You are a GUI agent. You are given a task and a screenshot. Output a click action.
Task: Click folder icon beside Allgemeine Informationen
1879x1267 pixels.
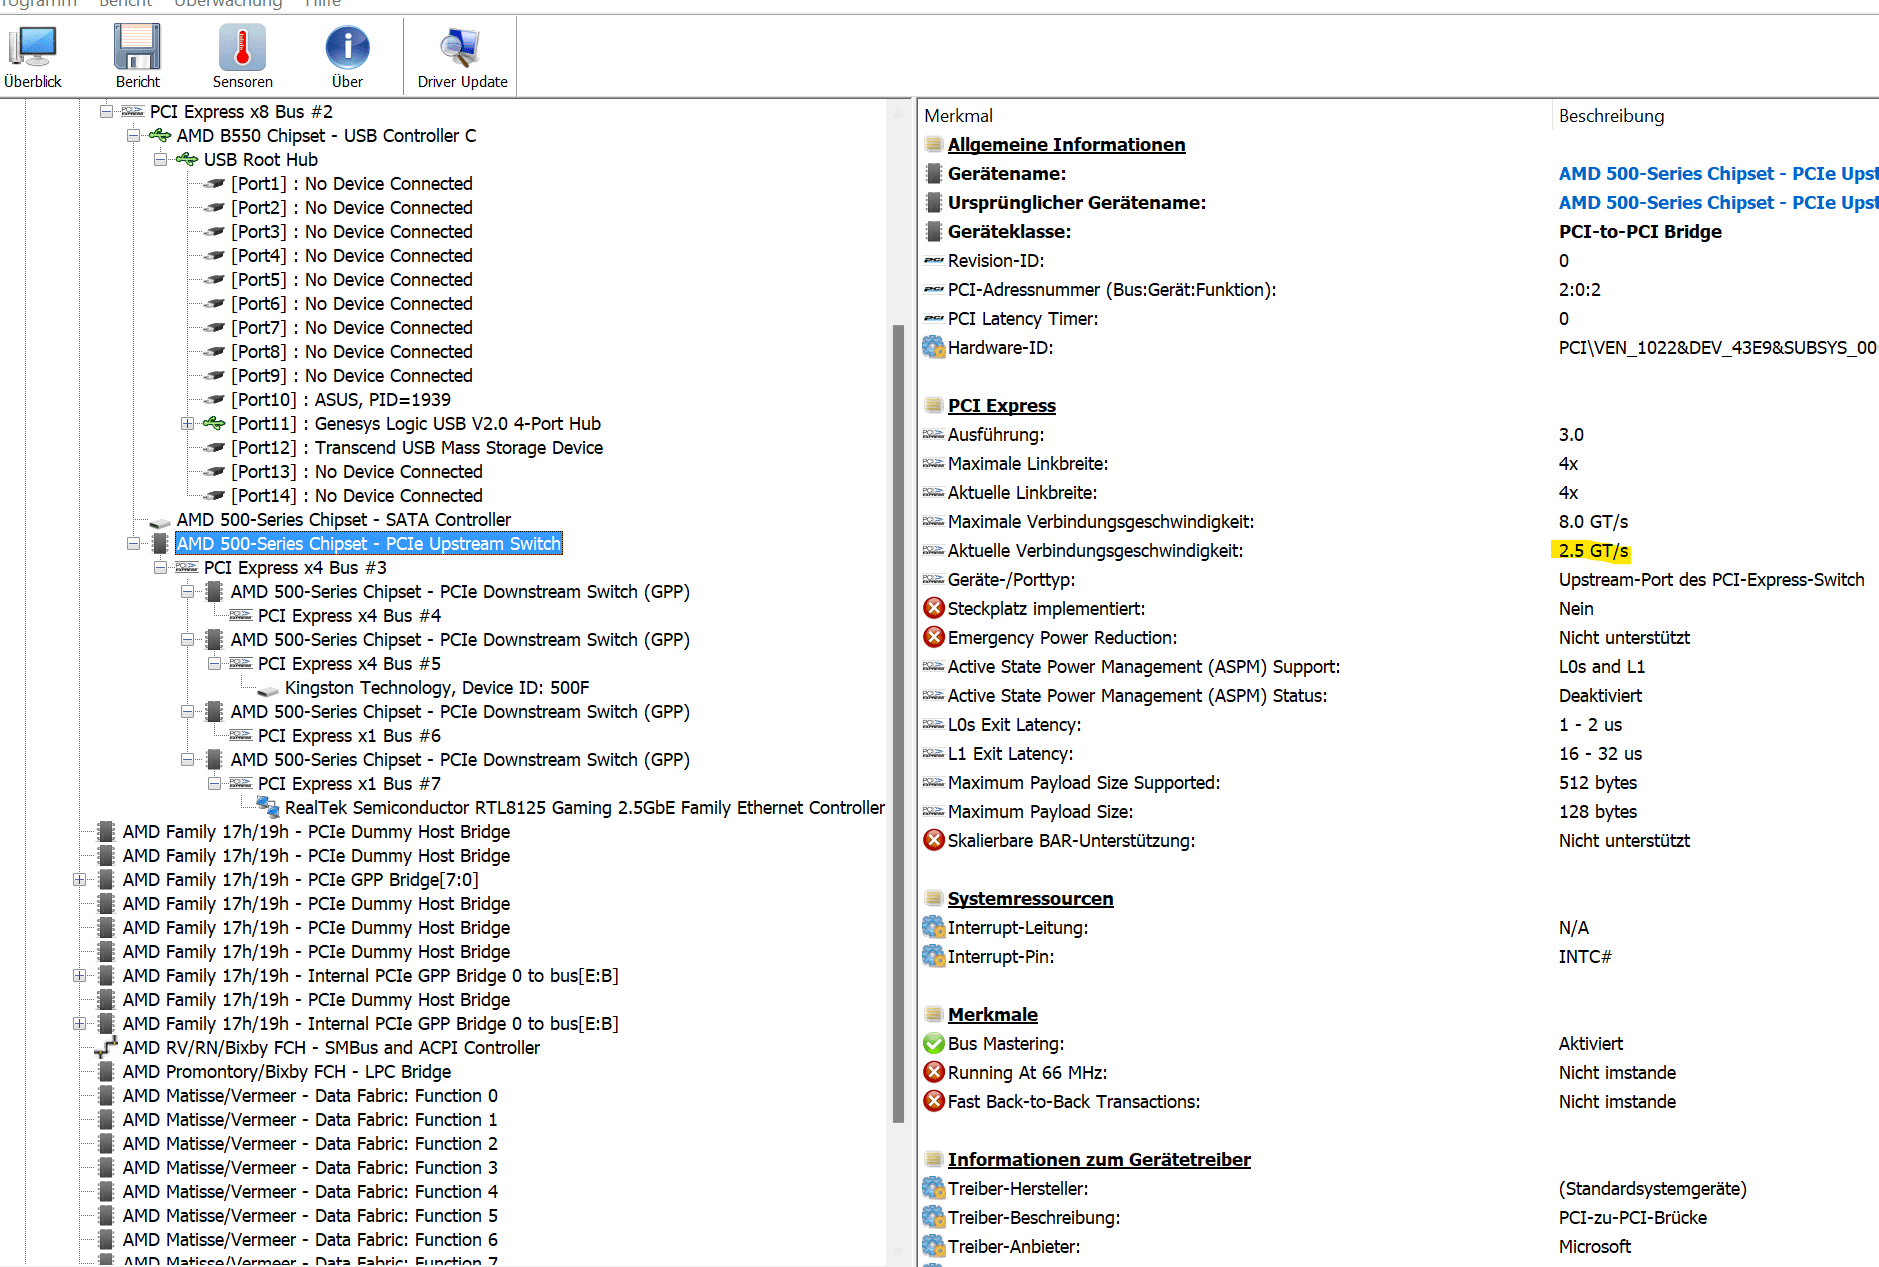(933, 144)
